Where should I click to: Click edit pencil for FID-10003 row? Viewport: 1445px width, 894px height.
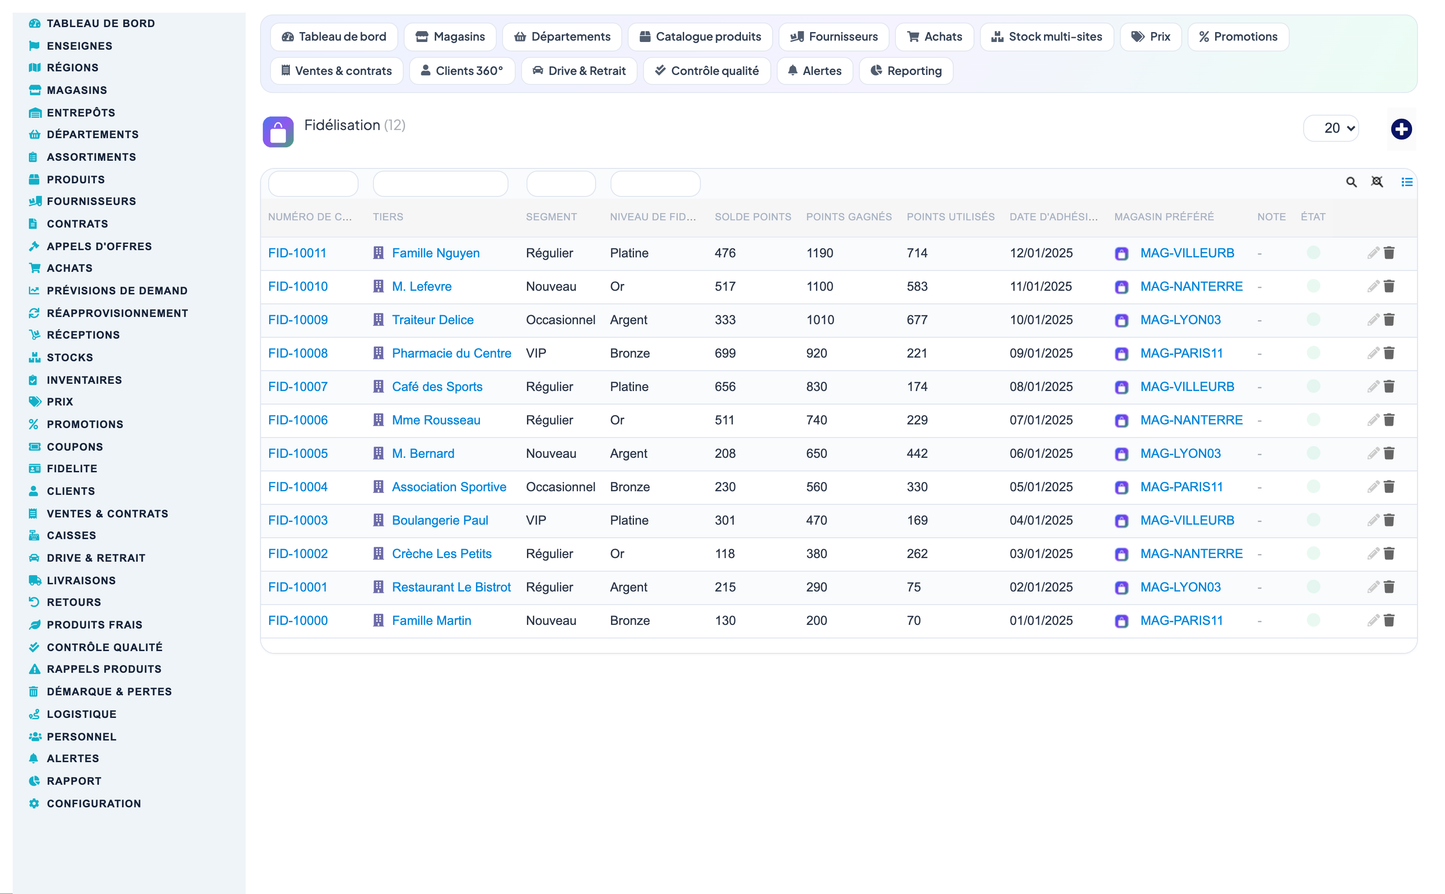point(1373,520)
